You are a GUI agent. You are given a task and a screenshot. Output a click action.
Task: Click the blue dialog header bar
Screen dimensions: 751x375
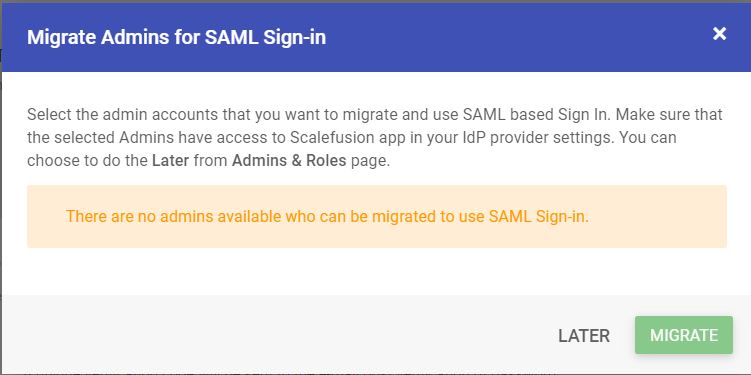(376, 37)
